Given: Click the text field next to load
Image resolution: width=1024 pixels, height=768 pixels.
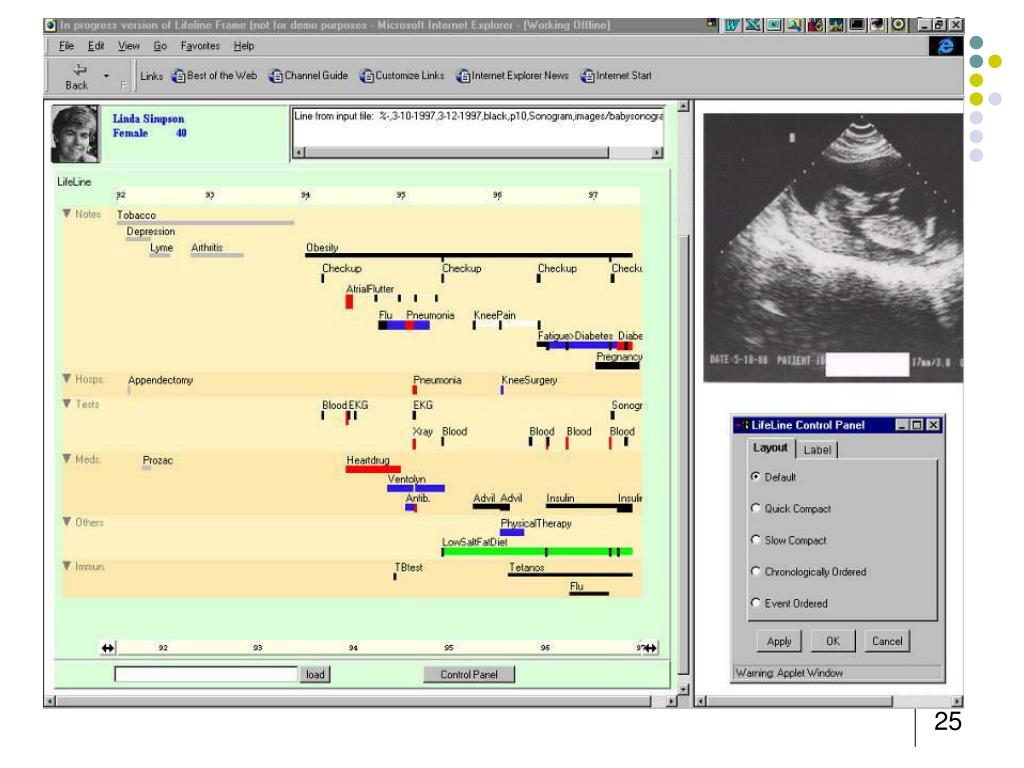Looking at the screenshot, I should [x=206, y=675].
